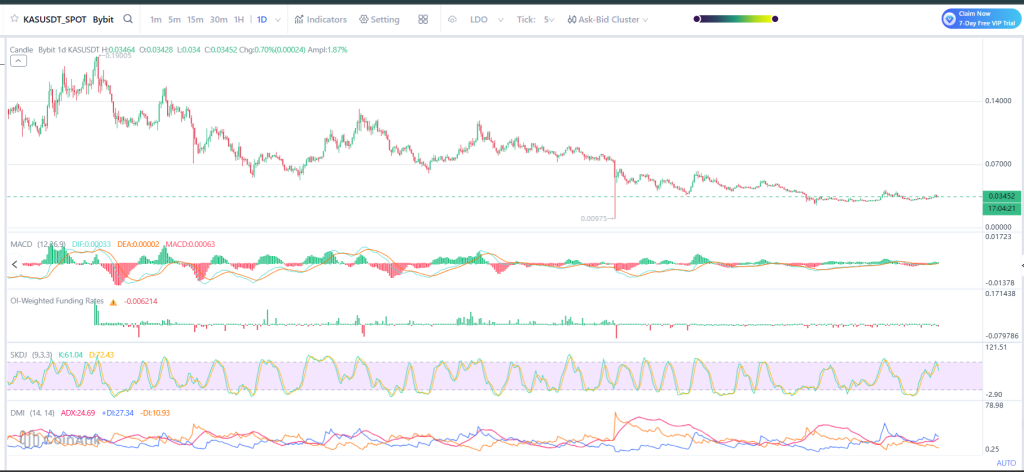Open the Indicators panel
The width and height of the screenshot is (1024, 472).
(x=321, y=19)
